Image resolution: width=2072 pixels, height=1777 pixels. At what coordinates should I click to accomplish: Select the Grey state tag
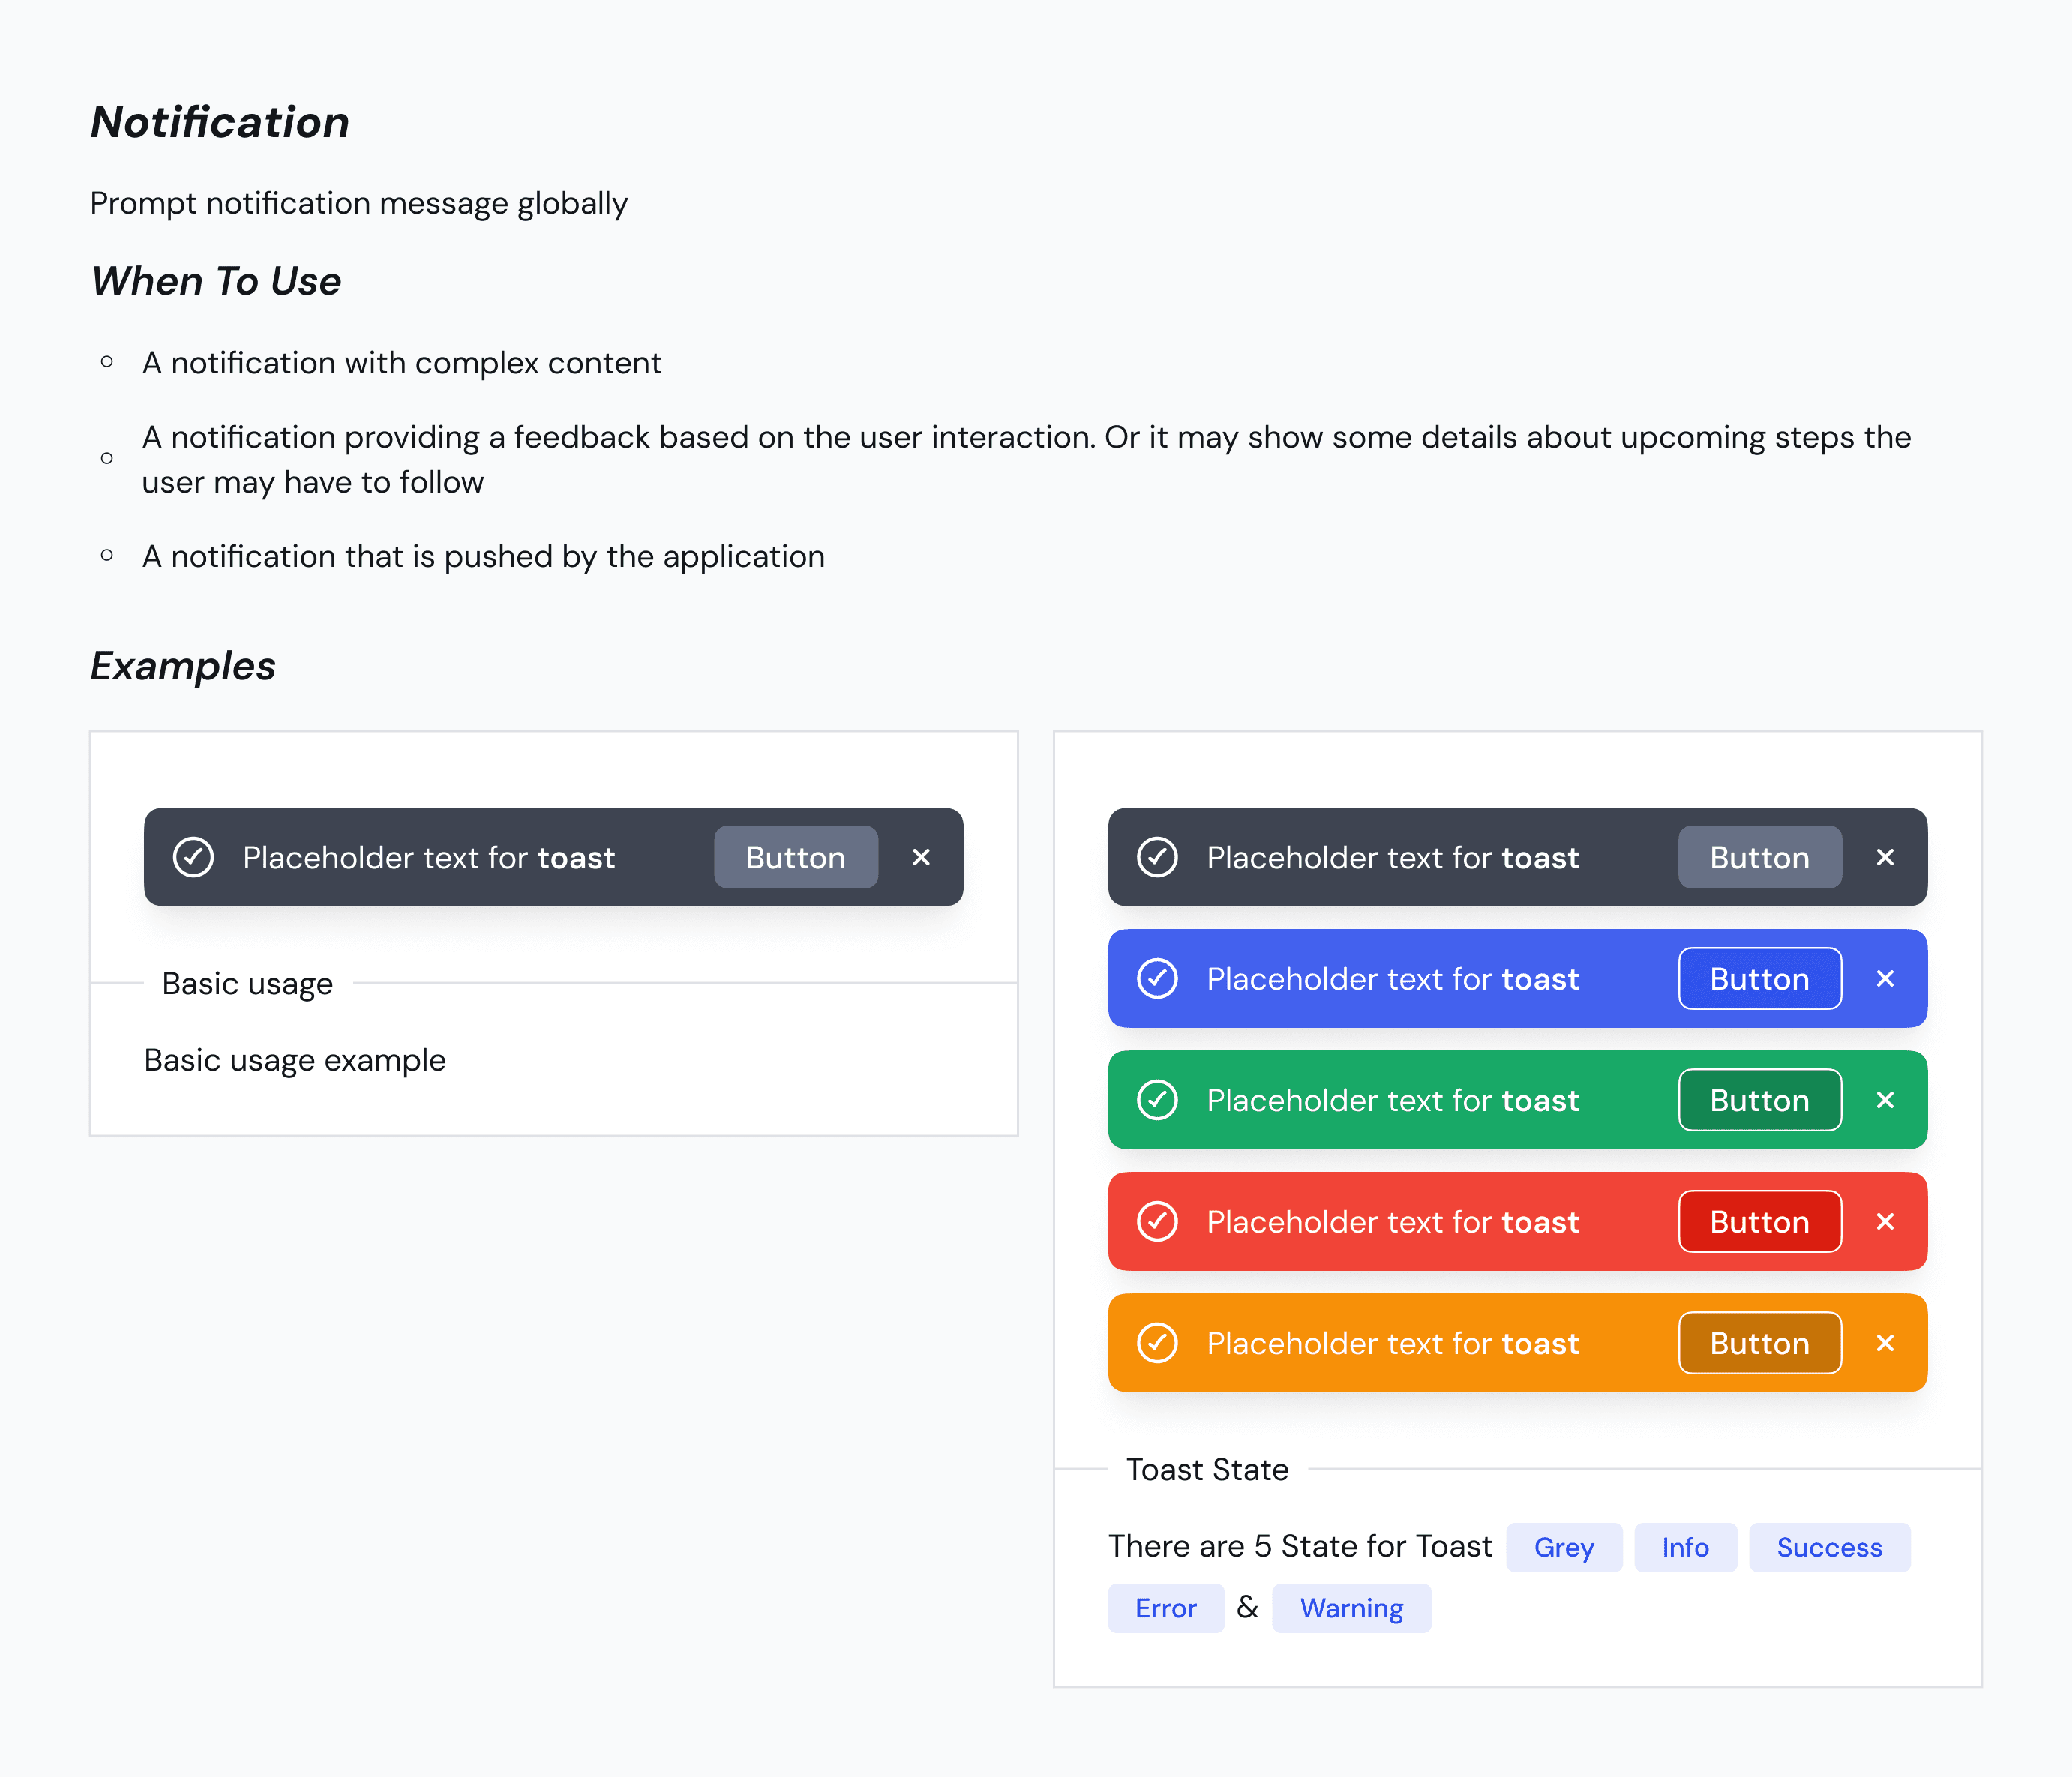pyautogui.click(x=1564, y=1547)
